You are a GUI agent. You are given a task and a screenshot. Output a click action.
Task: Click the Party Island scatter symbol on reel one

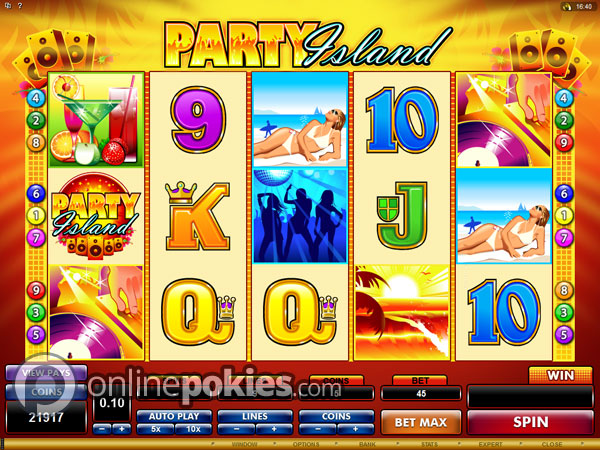coord(96,215)
